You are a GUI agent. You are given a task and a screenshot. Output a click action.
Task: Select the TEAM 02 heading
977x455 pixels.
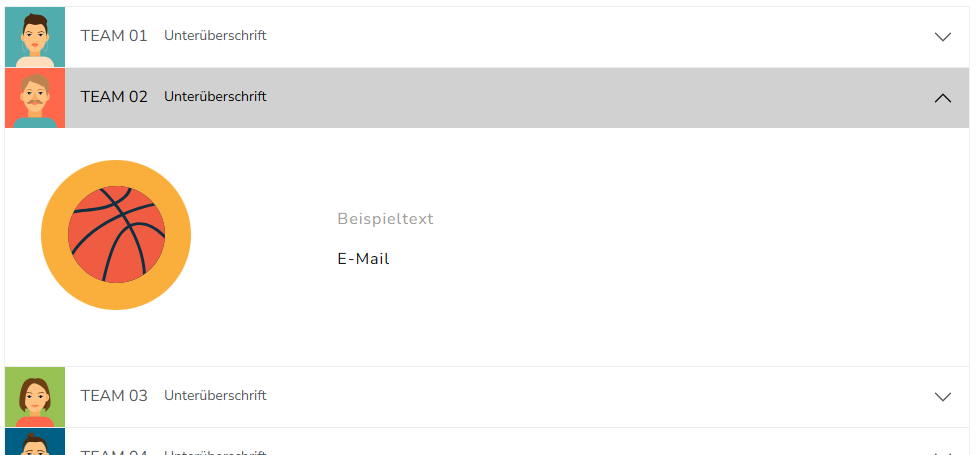114,97
